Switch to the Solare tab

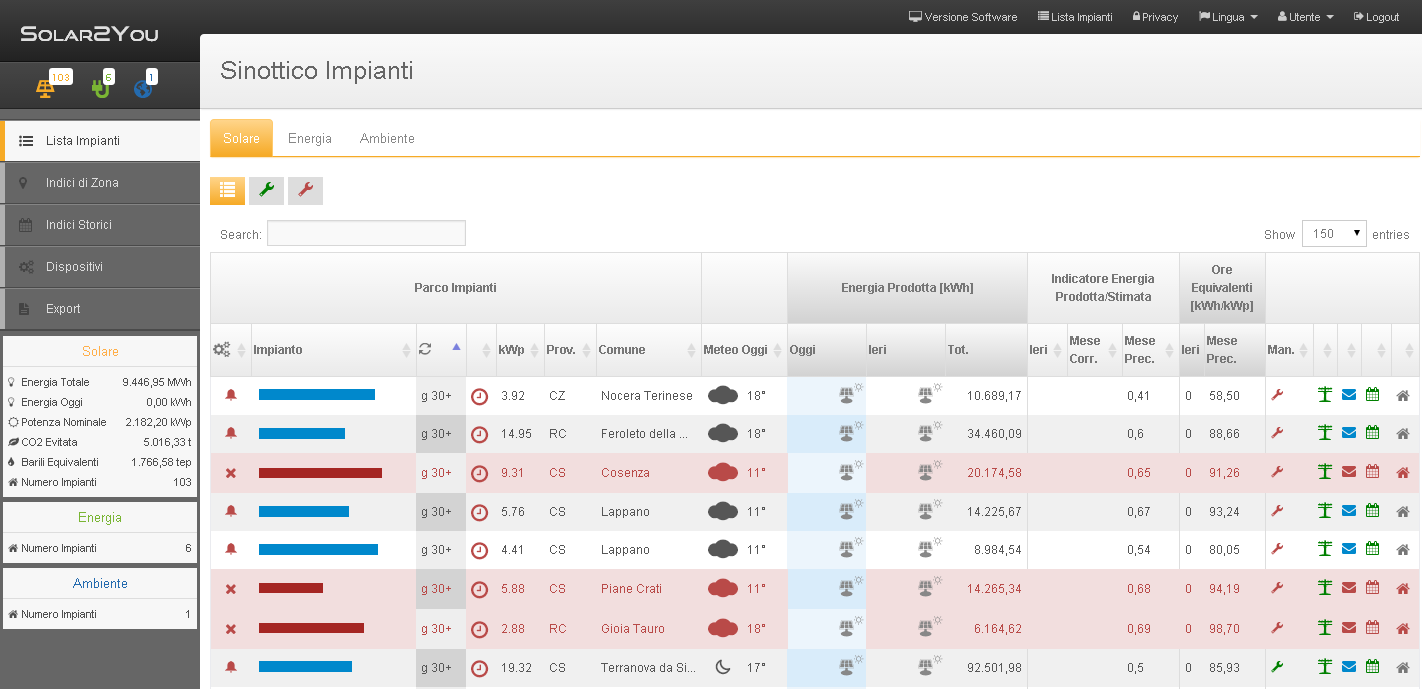[x=241, y=138]
